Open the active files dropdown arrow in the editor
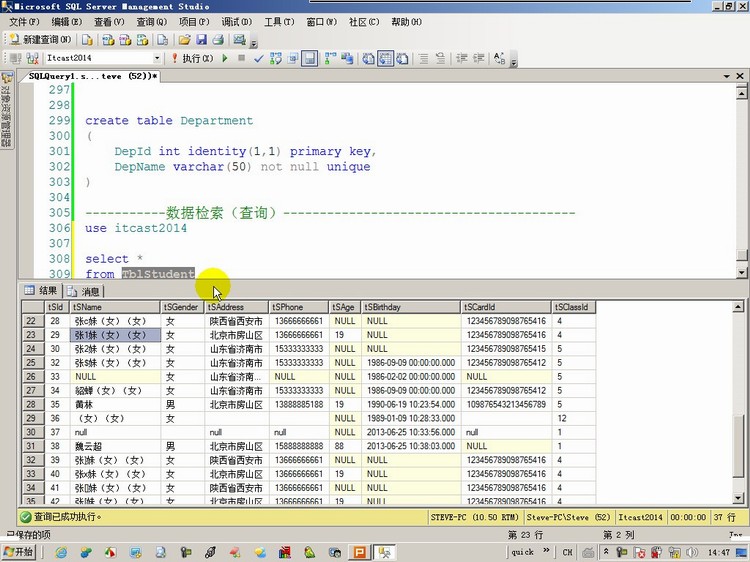Image resolution: width=750 pixels, height=562 pixels. (x=727, y=76)
